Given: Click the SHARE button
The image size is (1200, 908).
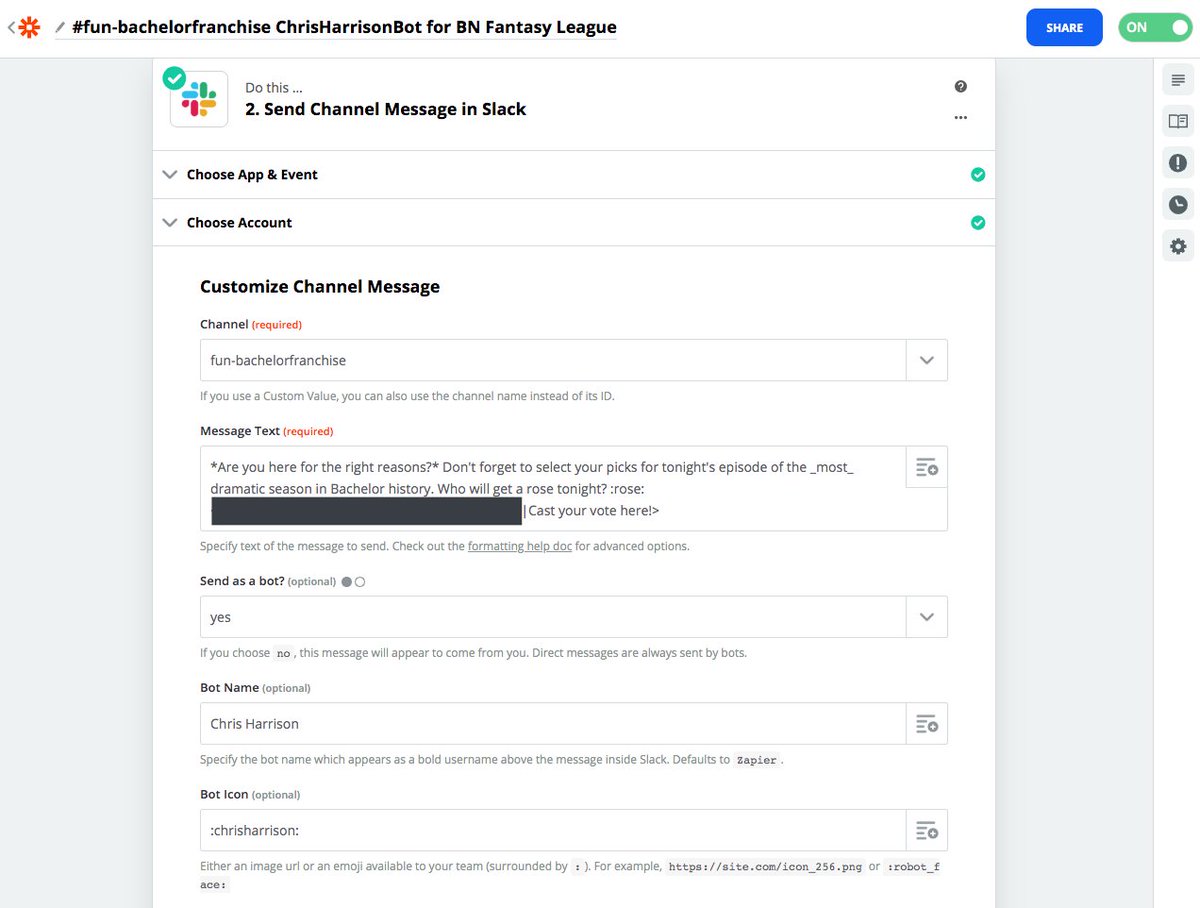Looking at the screenshot, I should click(x=1064, y=28).
